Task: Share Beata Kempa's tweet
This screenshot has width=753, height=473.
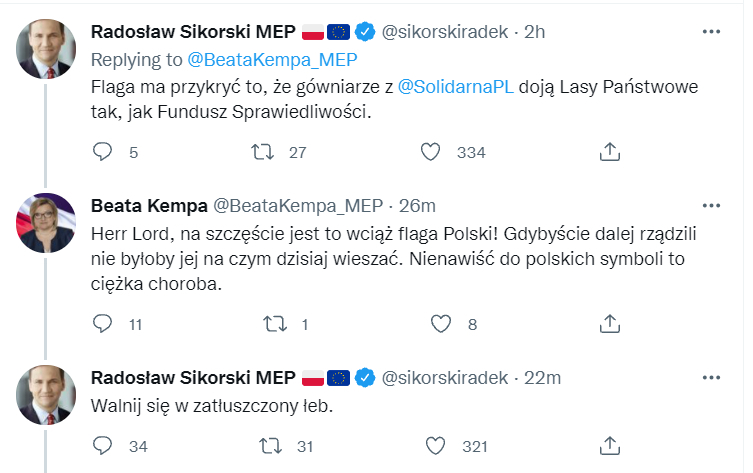Action: pyautogui.click(x=610, y=324)
